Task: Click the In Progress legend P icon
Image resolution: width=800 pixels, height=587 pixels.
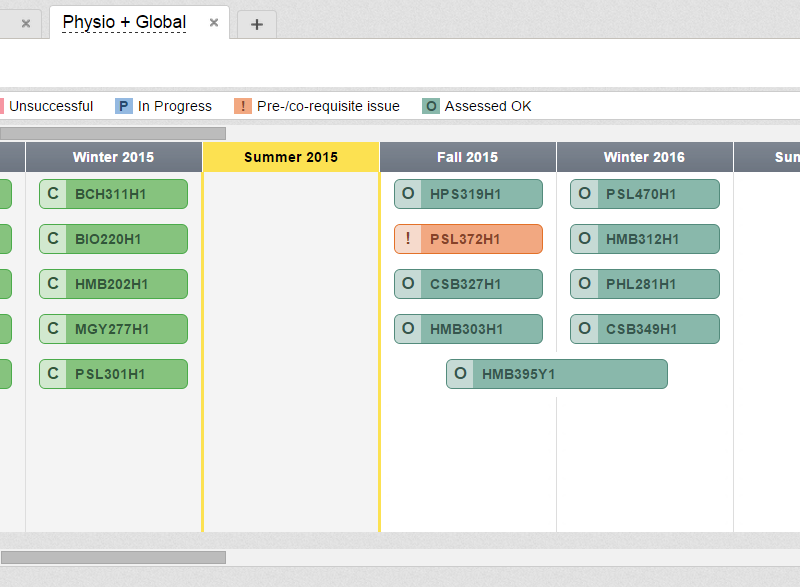Action: tap(124, 106)
